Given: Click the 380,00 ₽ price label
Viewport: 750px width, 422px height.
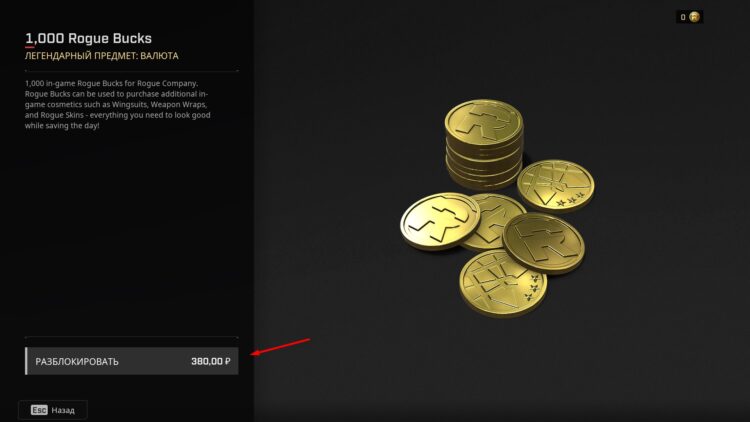Looking at the screenshot, I should point(210,361).
